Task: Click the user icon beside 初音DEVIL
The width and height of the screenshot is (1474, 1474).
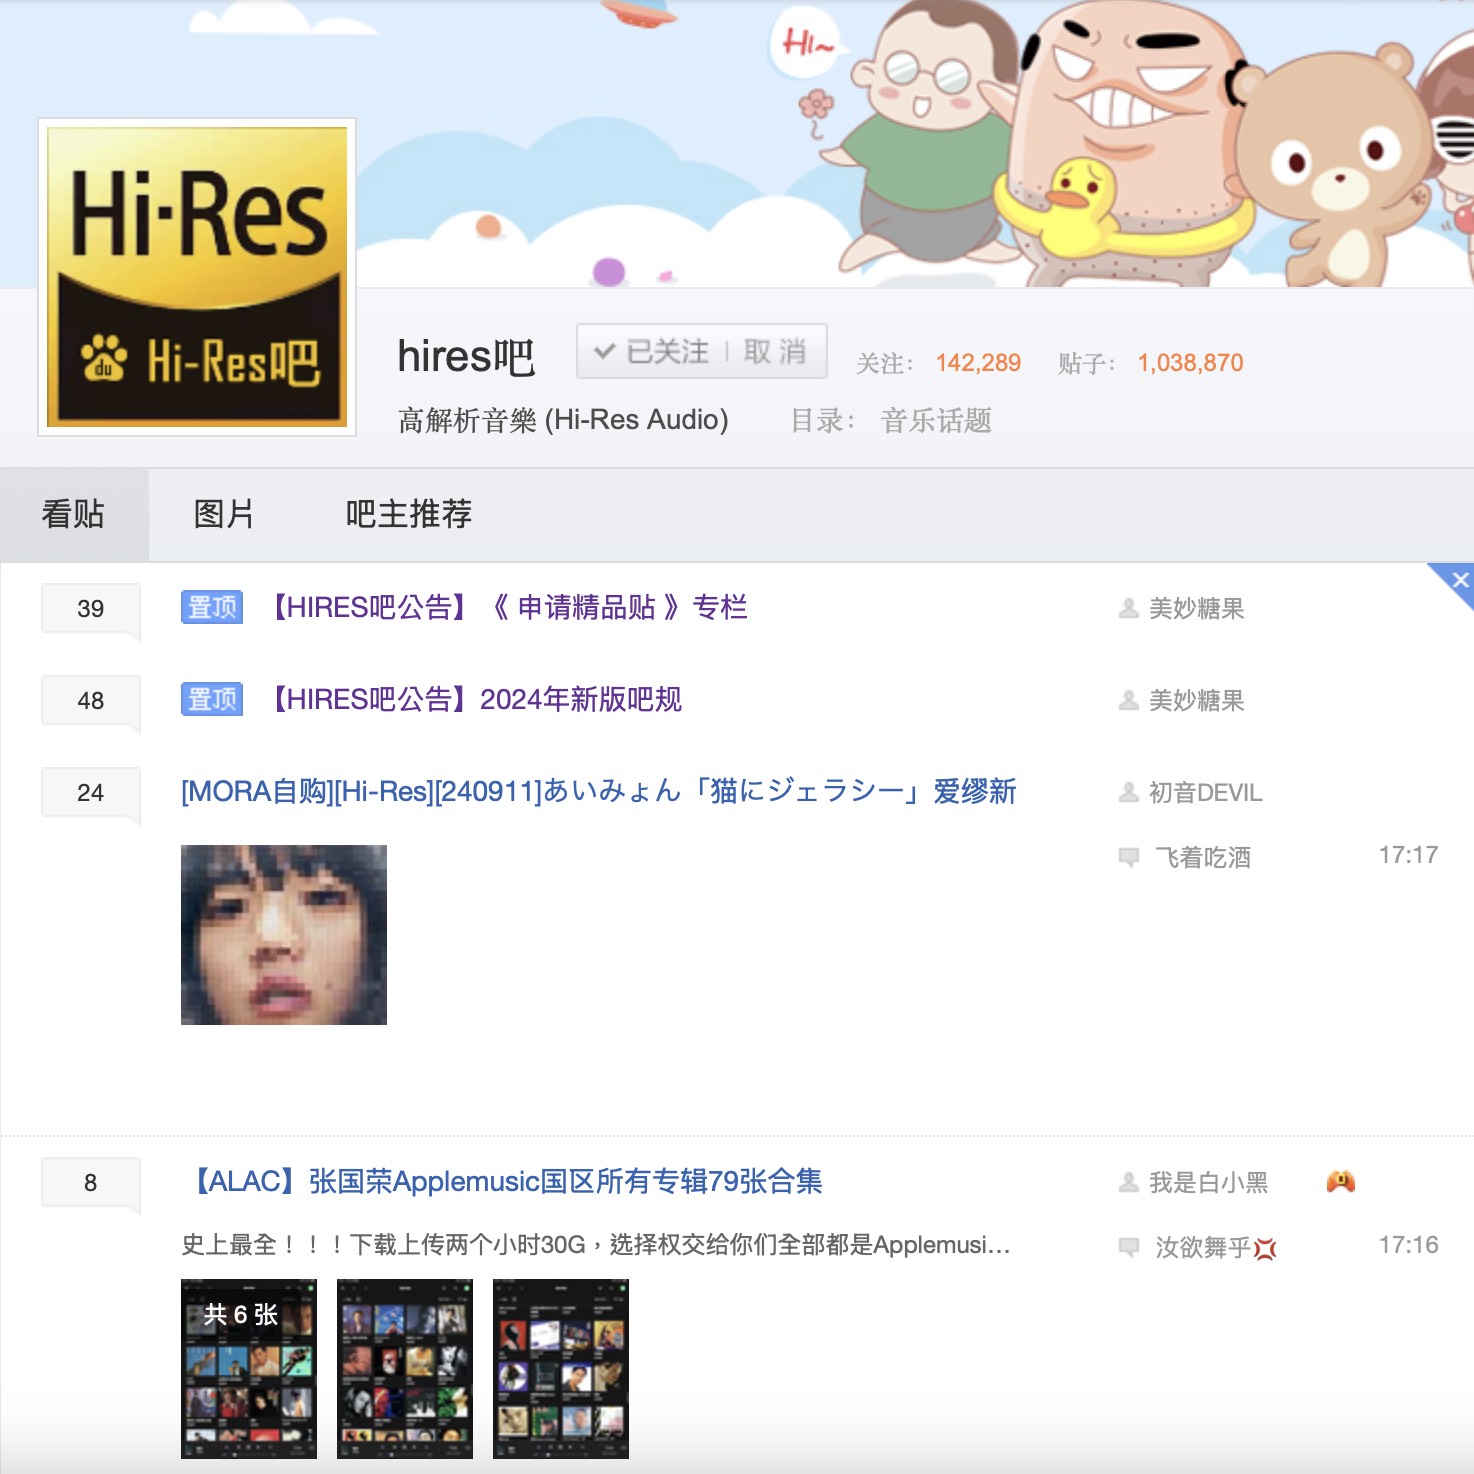Action: coord(1129,793)
